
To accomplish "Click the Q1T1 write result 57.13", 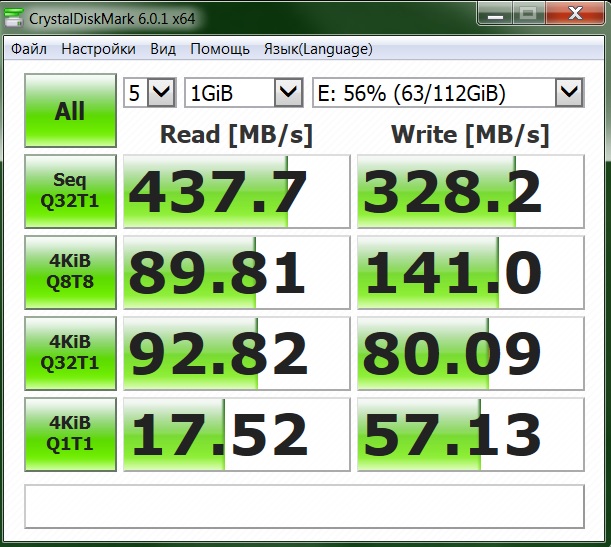I will pyautogui.click(x=471, y=434).
